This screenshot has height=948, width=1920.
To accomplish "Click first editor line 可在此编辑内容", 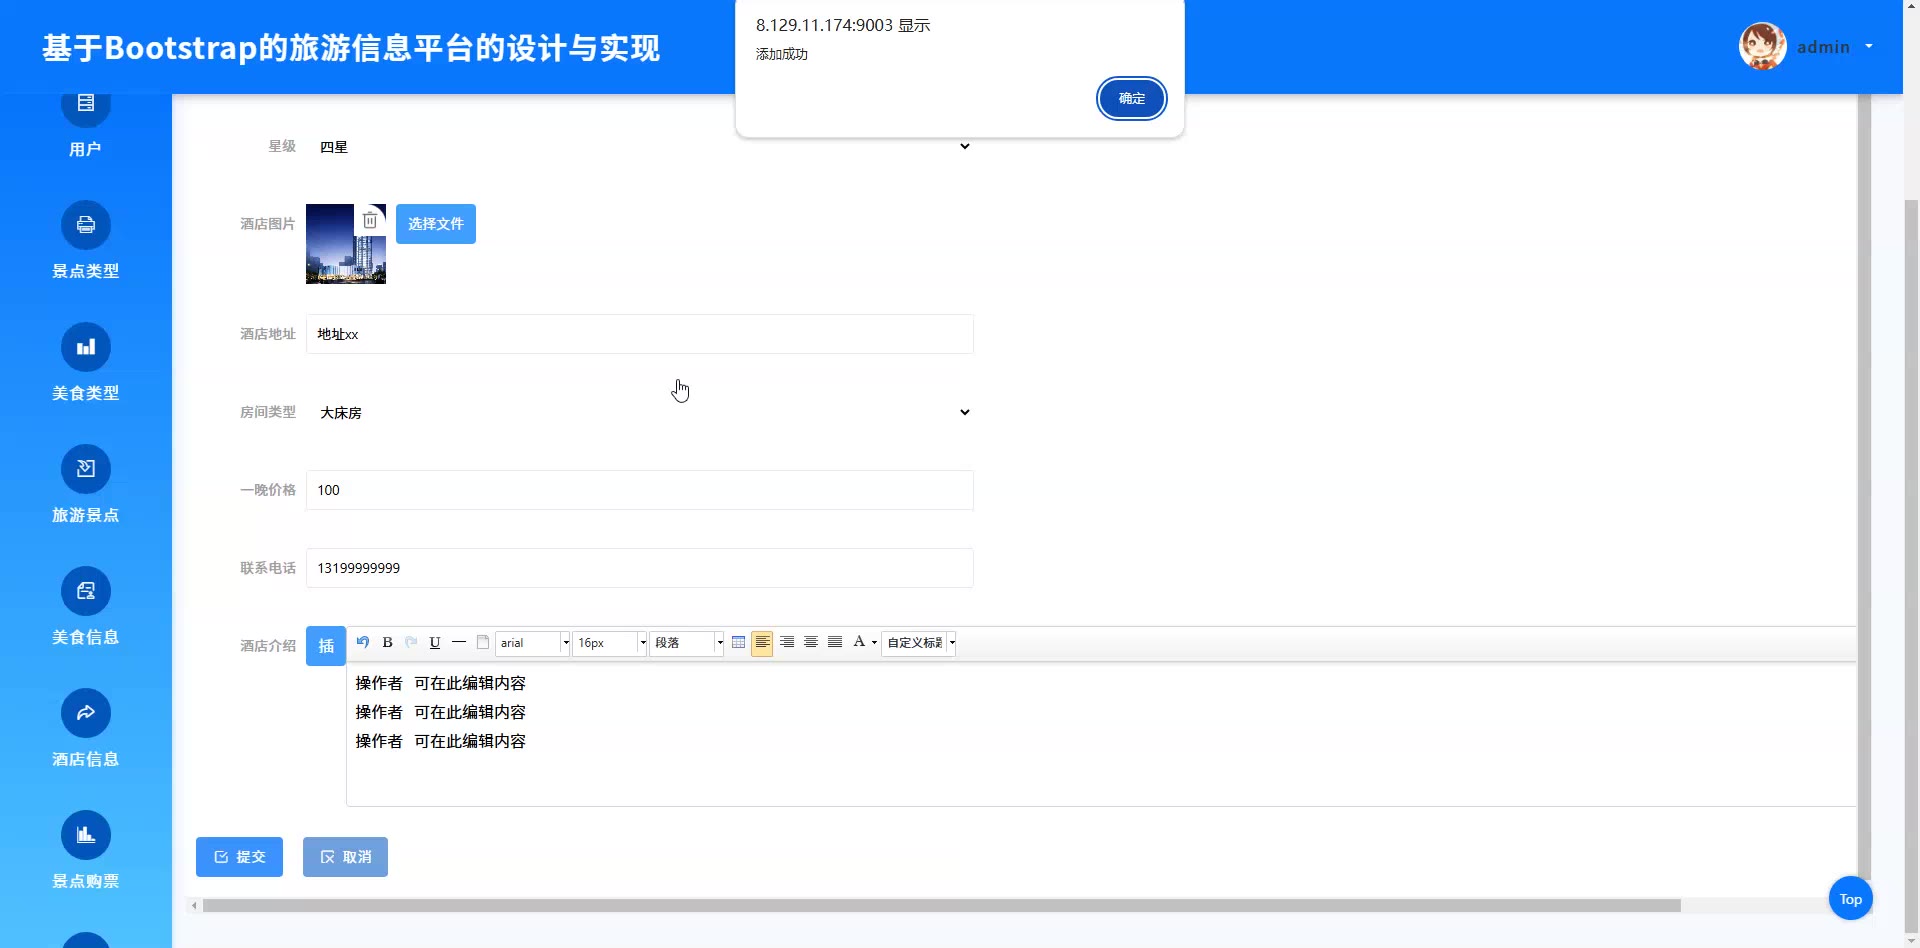I will (x=470, y=683).
